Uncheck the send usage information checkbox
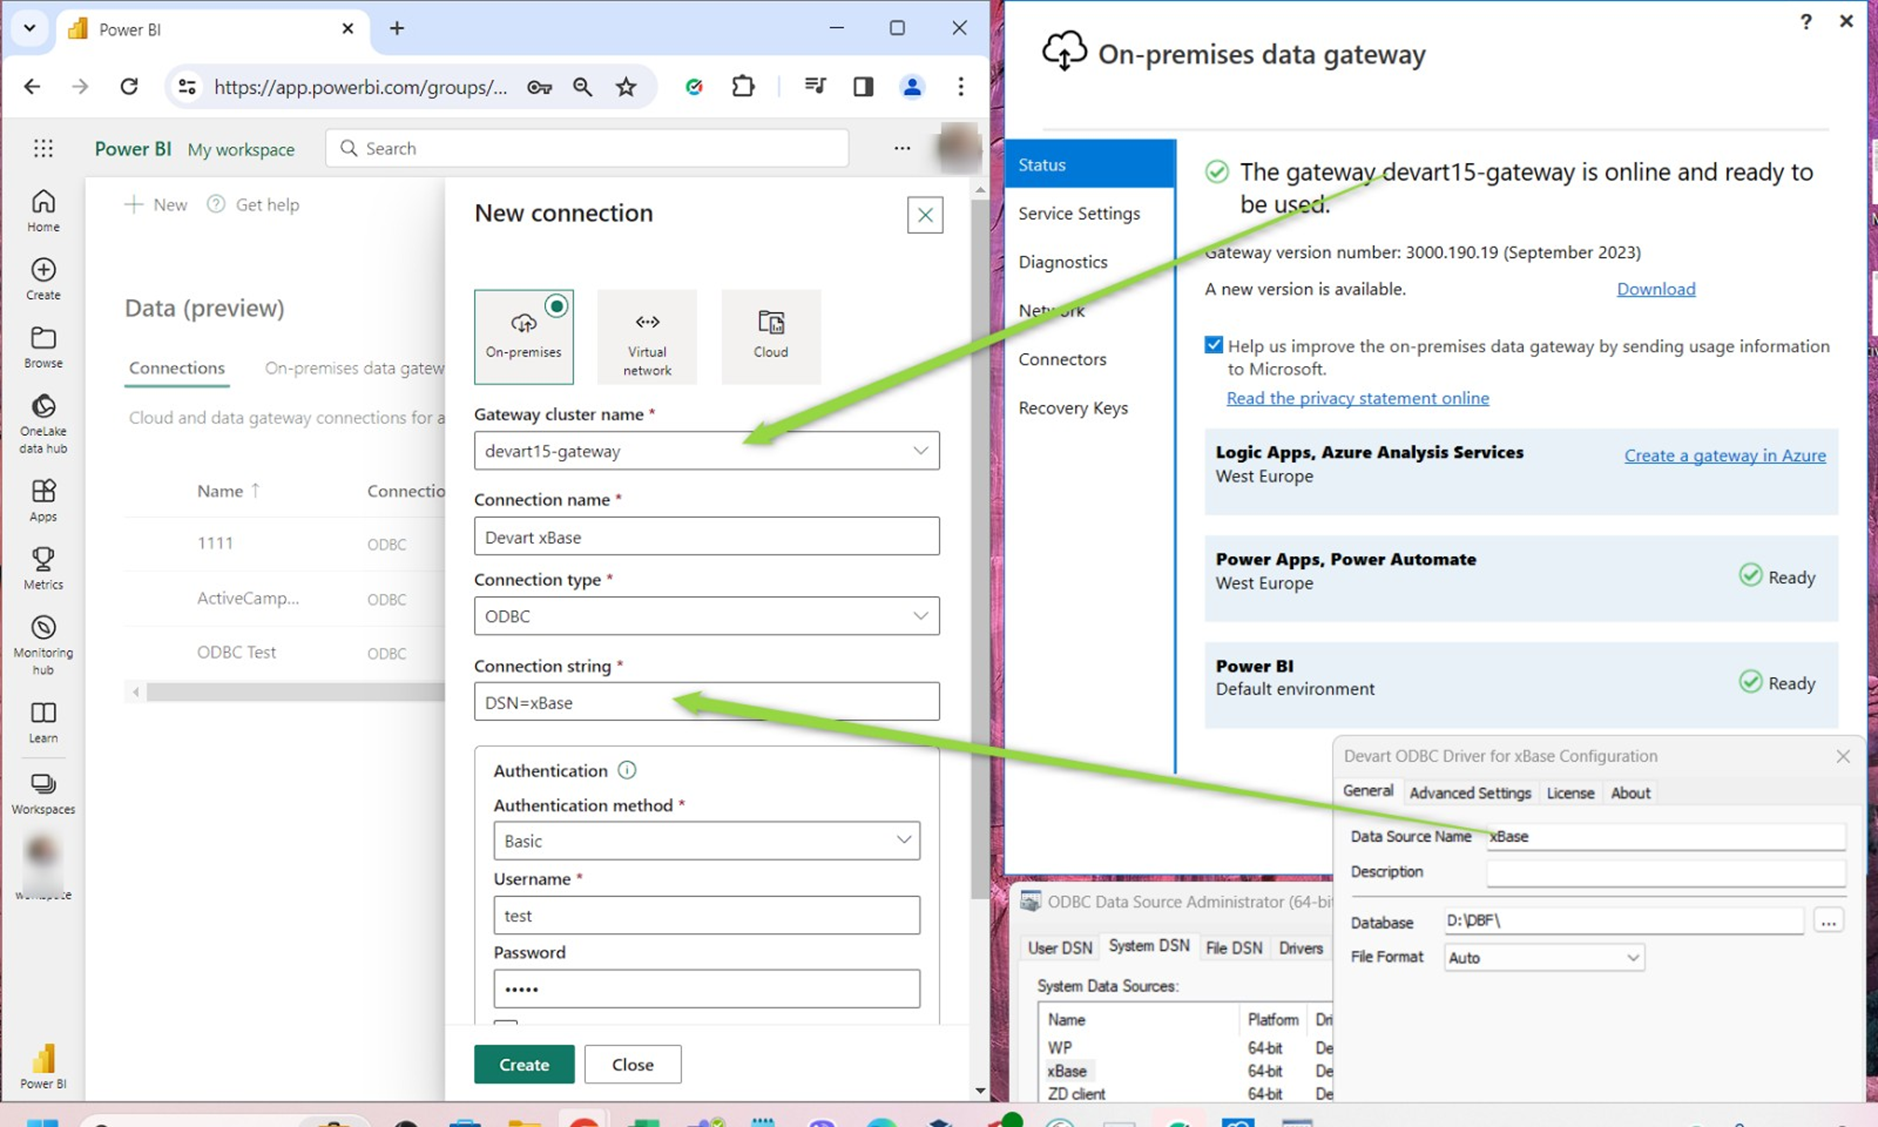Screen dimensions: 1878x1127 [x=1214, y=345]
